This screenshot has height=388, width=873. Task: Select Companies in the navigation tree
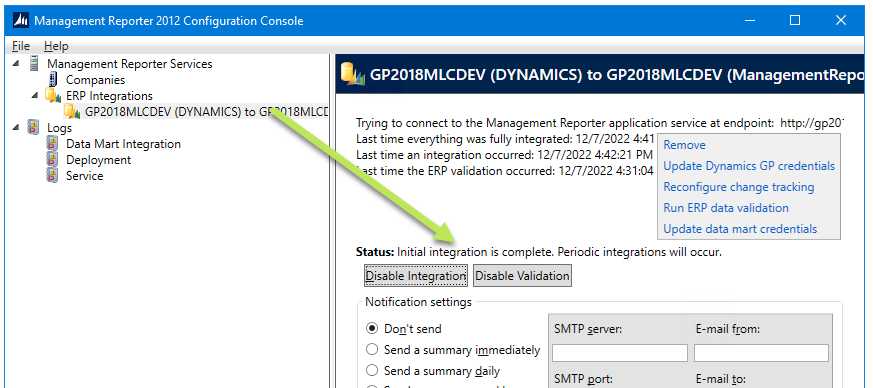(x=95, y=80)
